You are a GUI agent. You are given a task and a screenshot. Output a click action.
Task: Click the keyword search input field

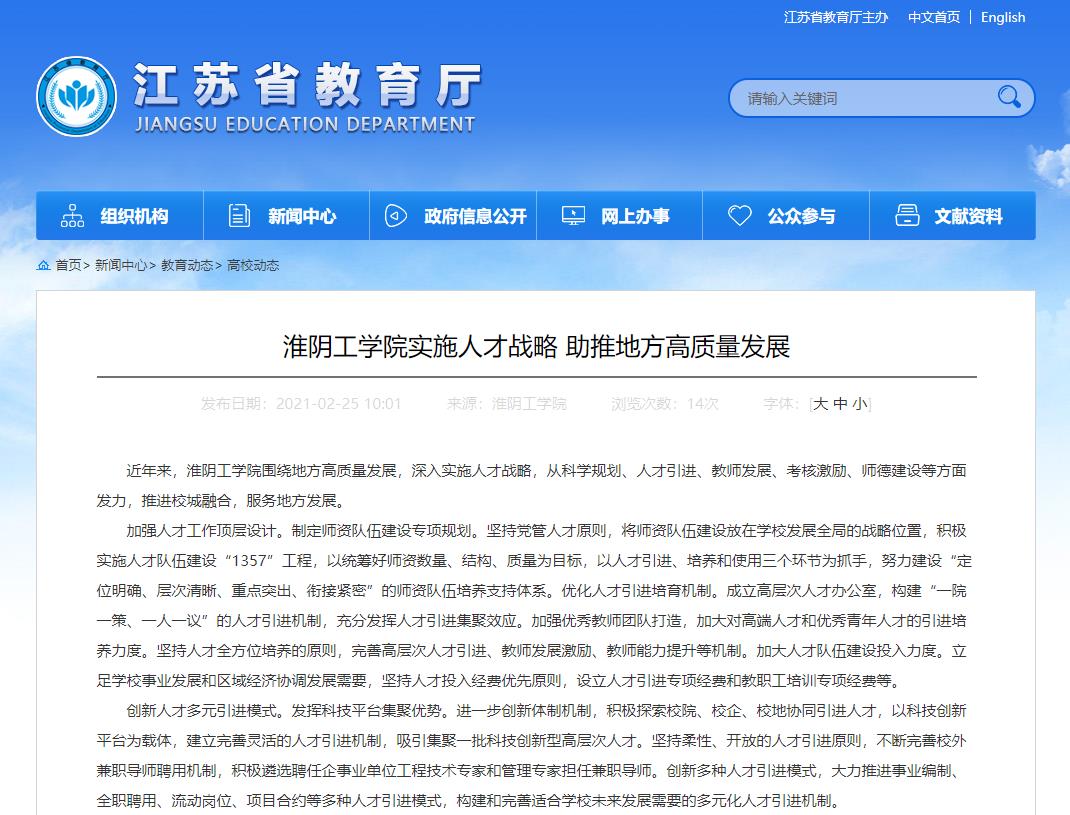pos(860,98)
